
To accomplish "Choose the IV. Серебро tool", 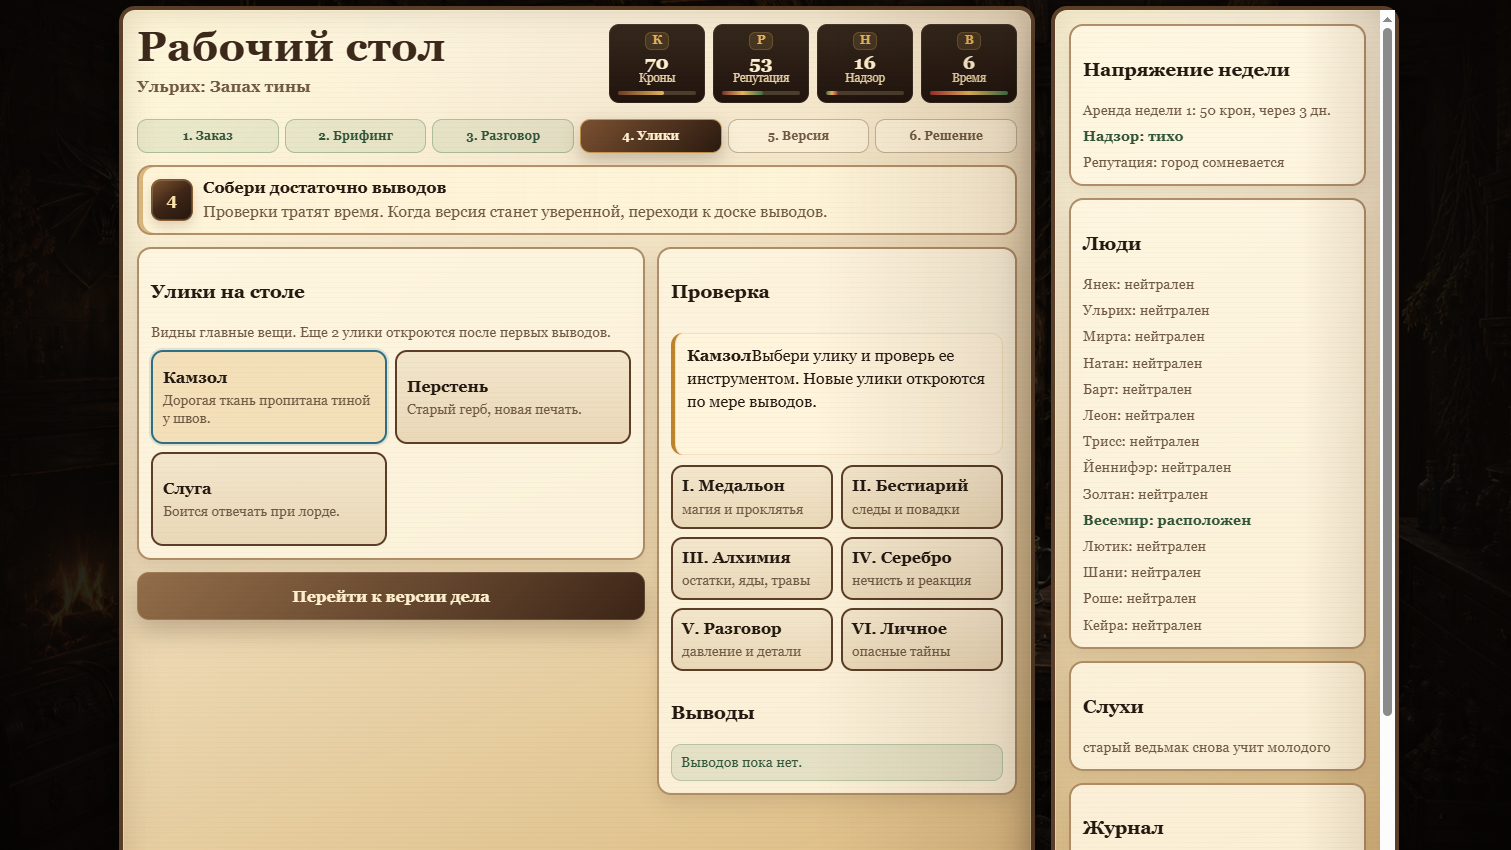I will (x=922, y=569).
